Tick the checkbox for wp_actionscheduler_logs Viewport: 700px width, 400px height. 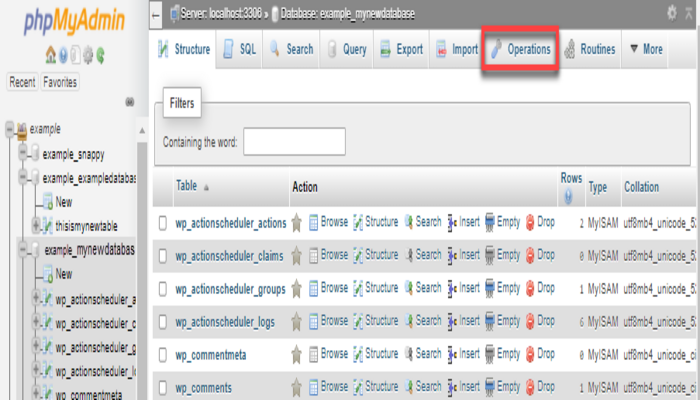tap(163, 321)
